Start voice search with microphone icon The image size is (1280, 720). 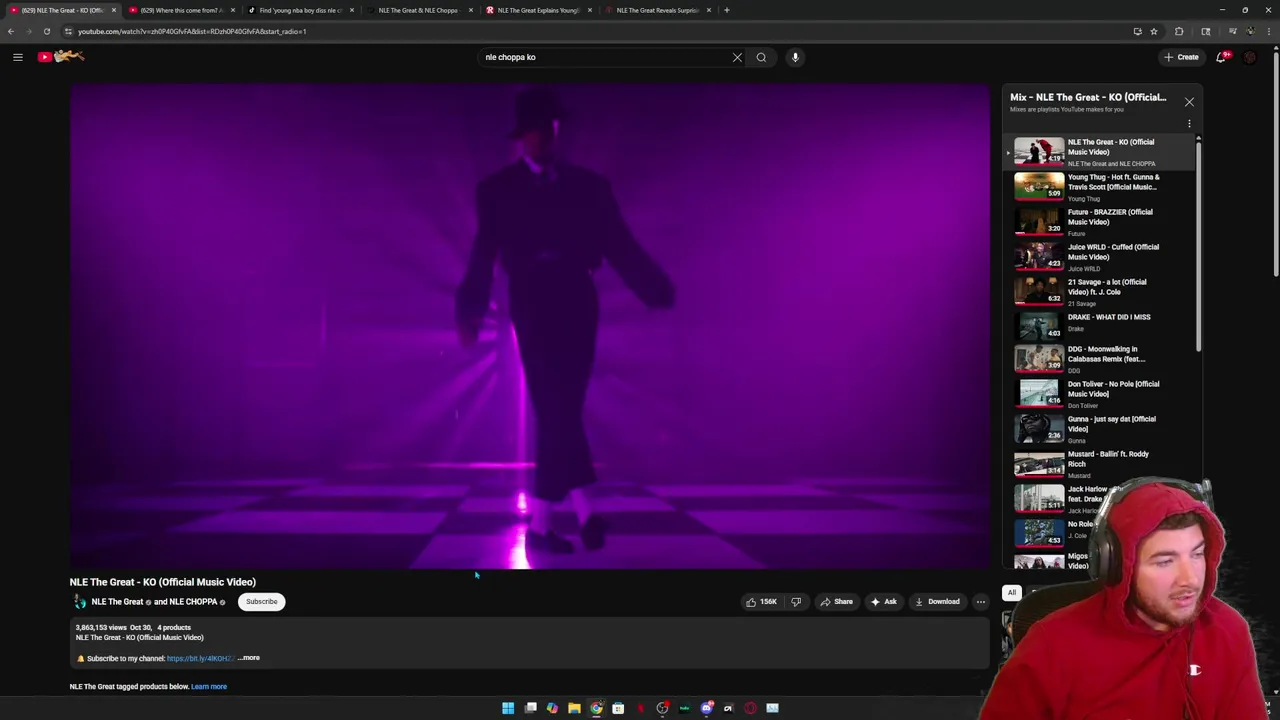click(795, 57)
